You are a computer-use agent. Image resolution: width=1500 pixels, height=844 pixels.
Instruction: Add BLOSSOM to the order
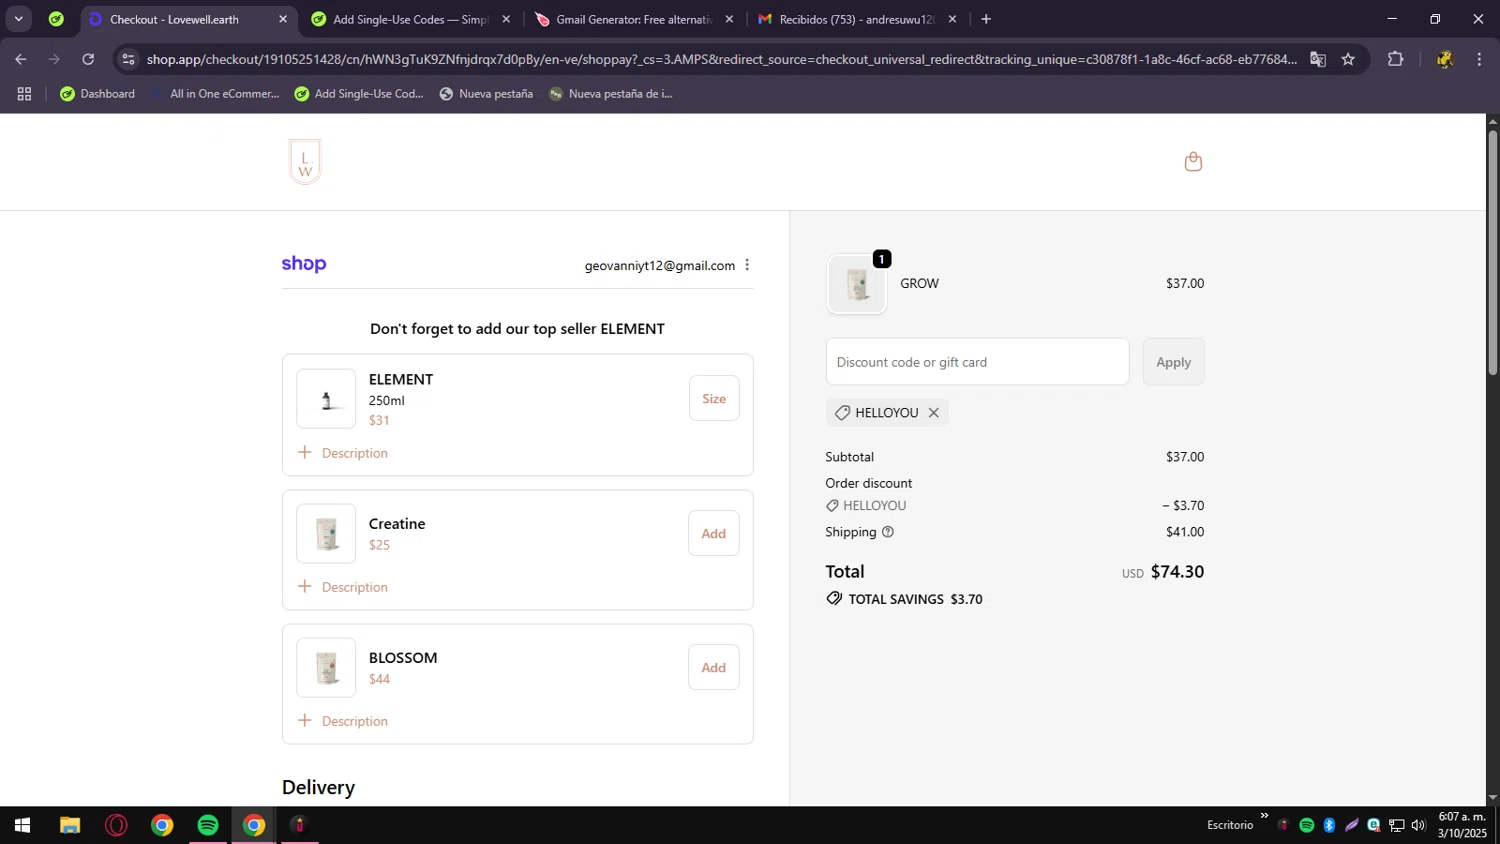pyautogui.click(x=714, y=668)
